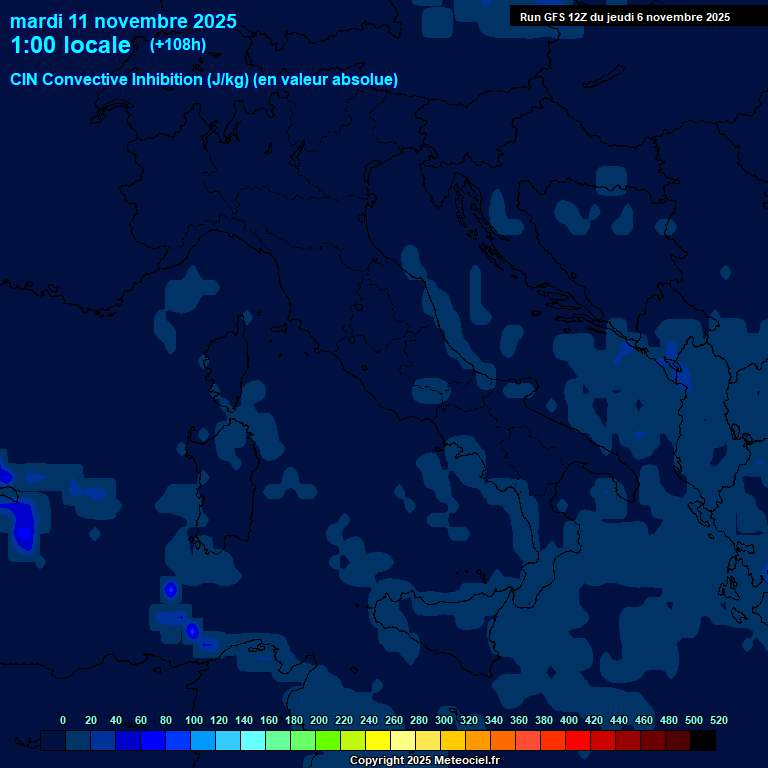Viewport: 768px width, 768px height.
Task: Click the orange legend swatch below 340
Action: pos(478,741)
